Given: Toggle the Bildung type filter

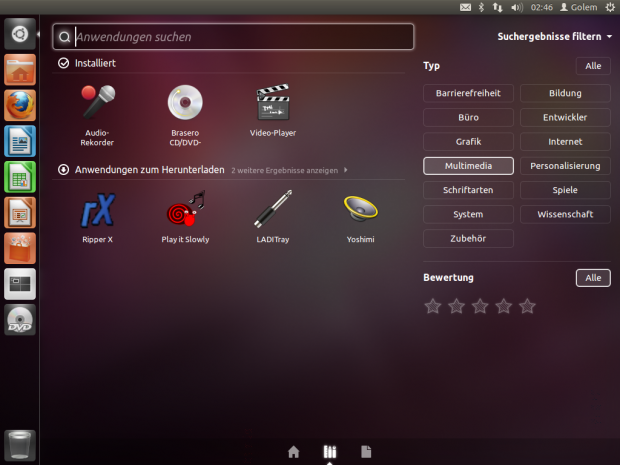Looking at the screenshot, I should (565, 93).
